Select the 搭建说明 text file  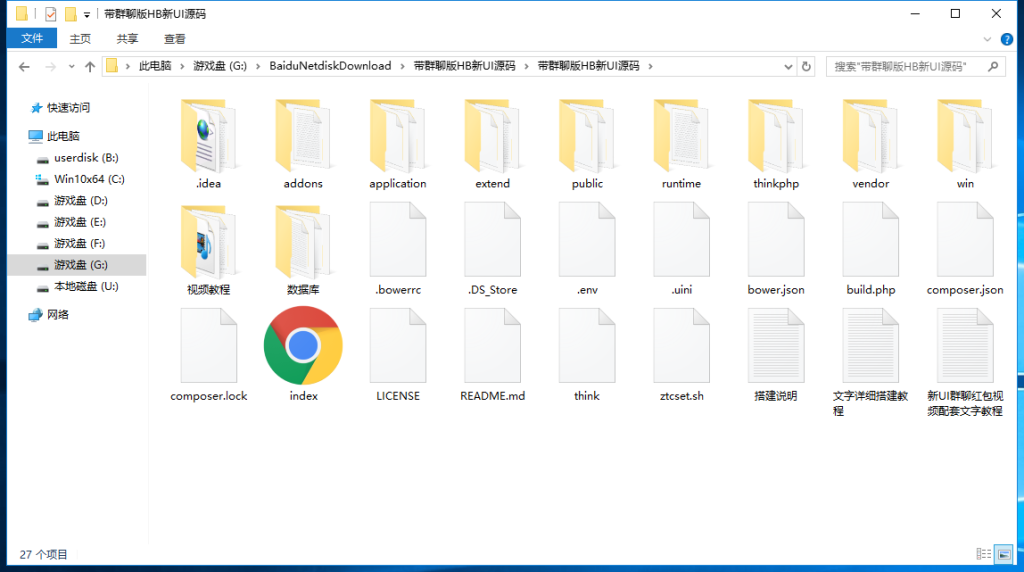click(776, 356)
